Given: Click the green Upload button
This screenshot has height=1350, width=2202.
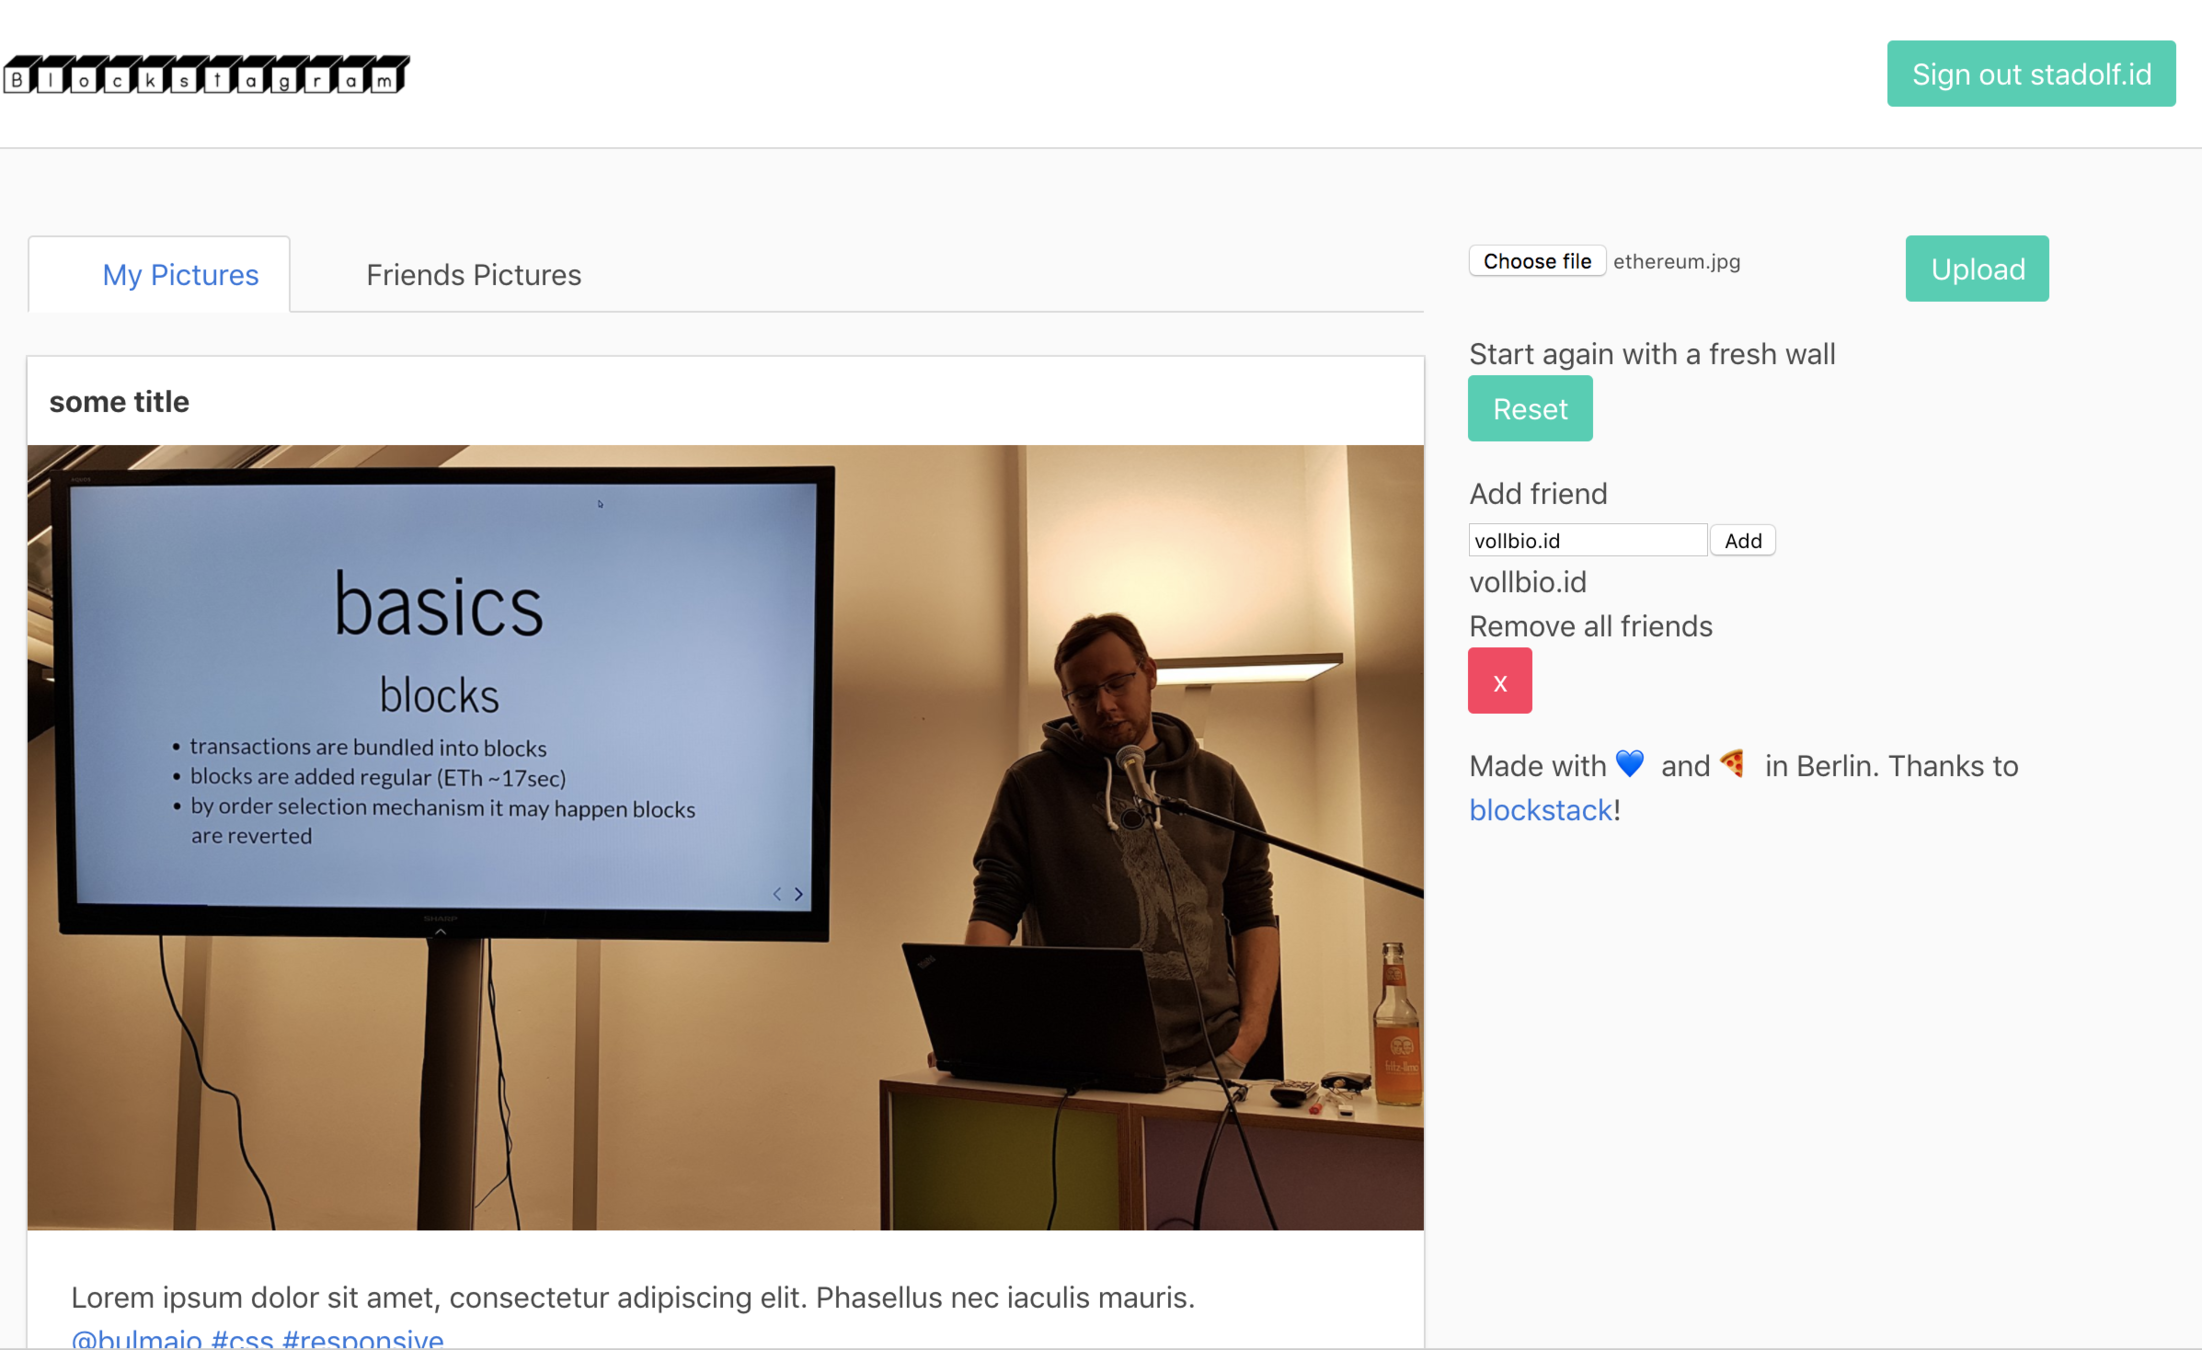Looking at the screenshot, I should click(1976, 269).
